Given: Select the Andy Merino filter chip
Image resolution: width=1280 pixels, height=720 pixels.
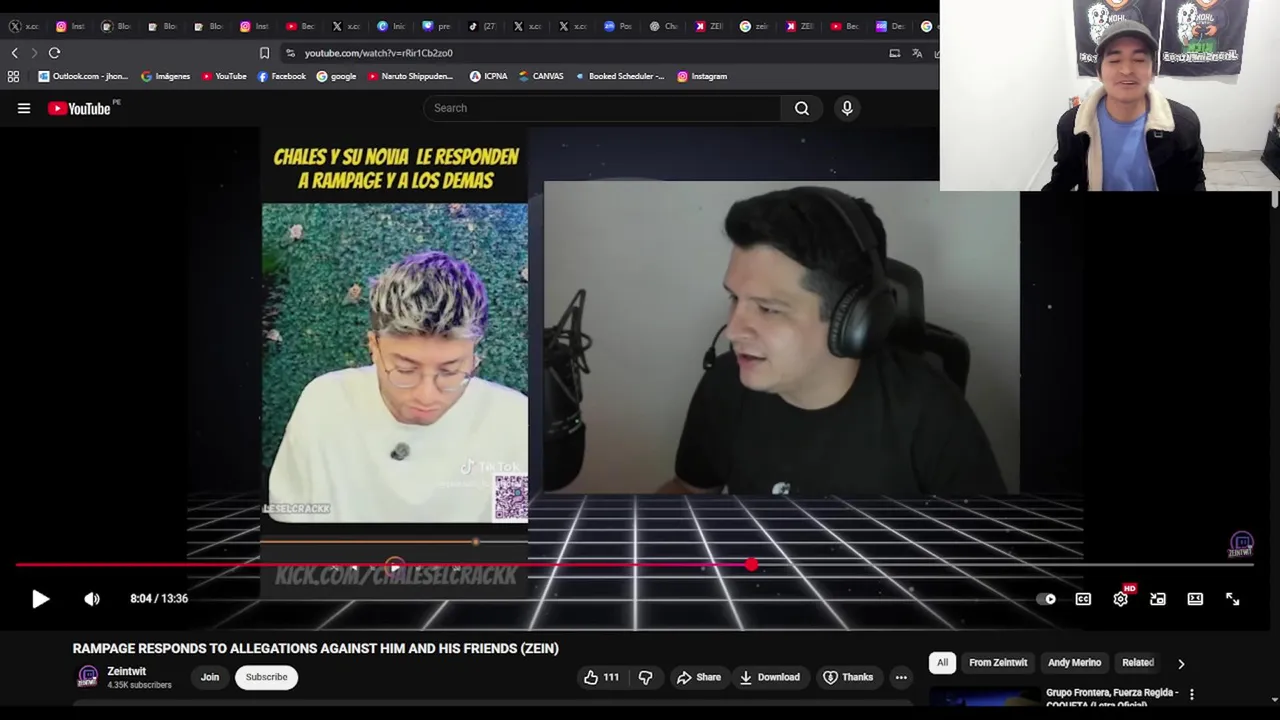Looking at the screenshot, I should click(1074, 662).
